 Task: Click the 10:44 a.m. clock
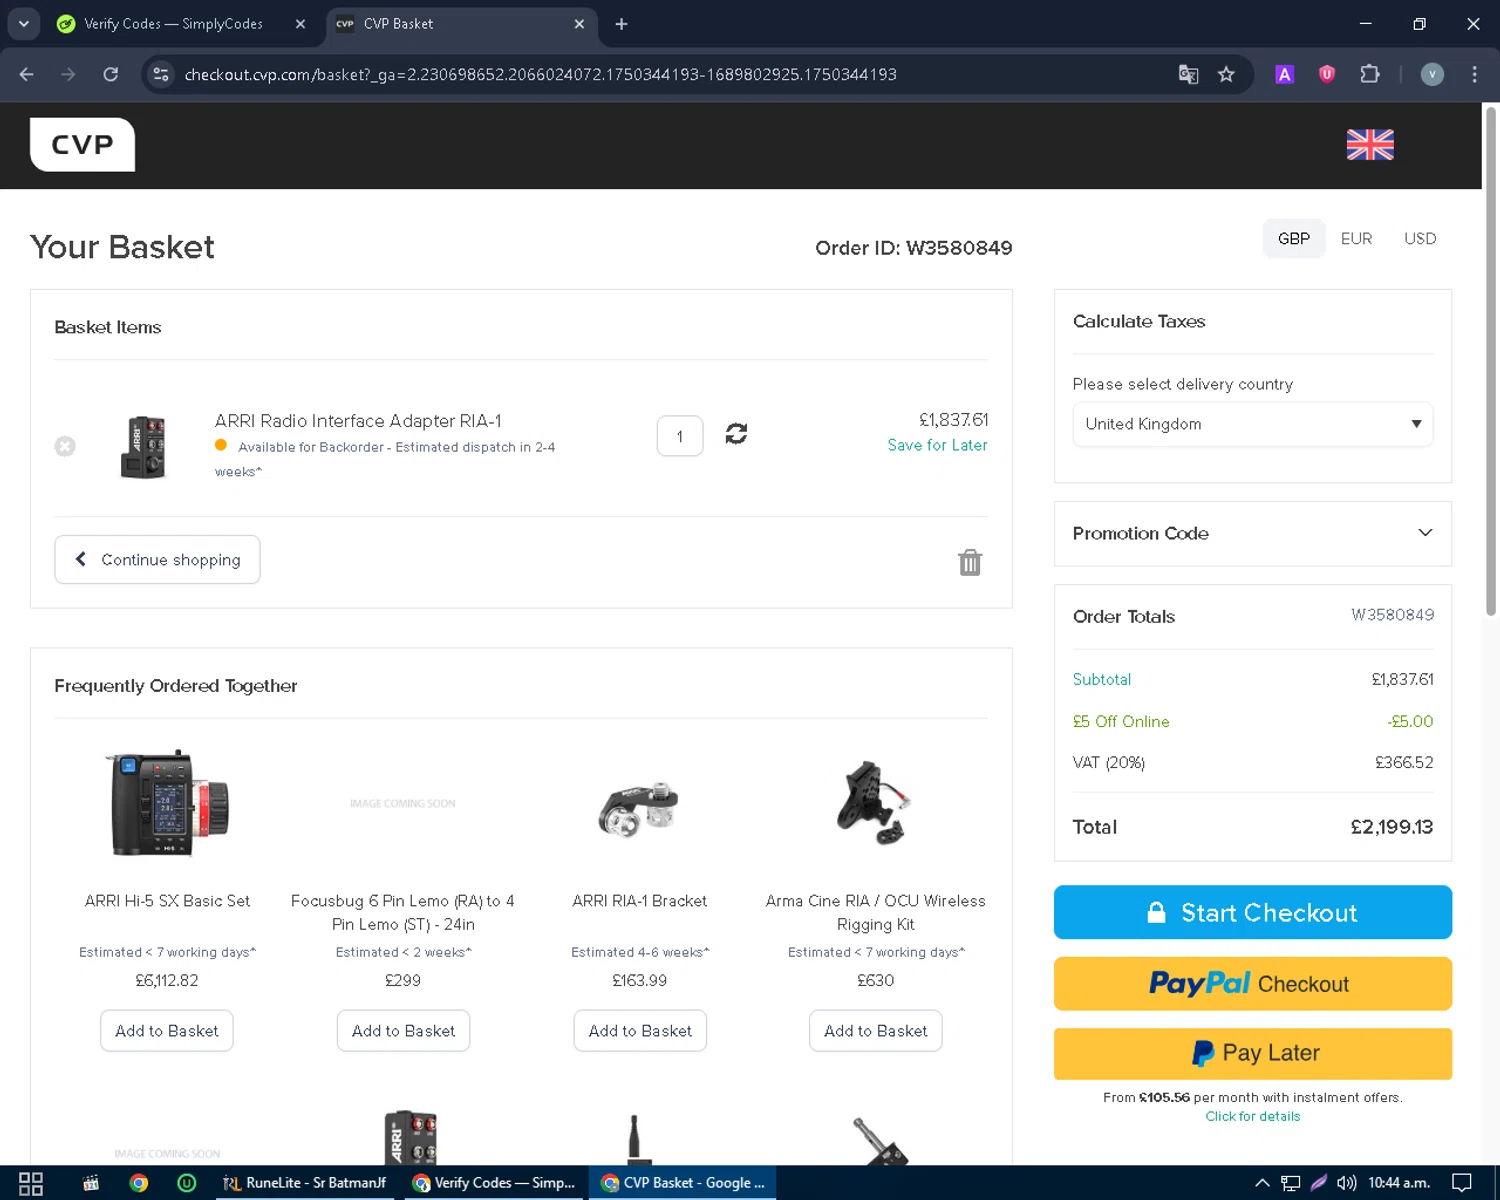pyautogui.click(x=1399, y=1183)
